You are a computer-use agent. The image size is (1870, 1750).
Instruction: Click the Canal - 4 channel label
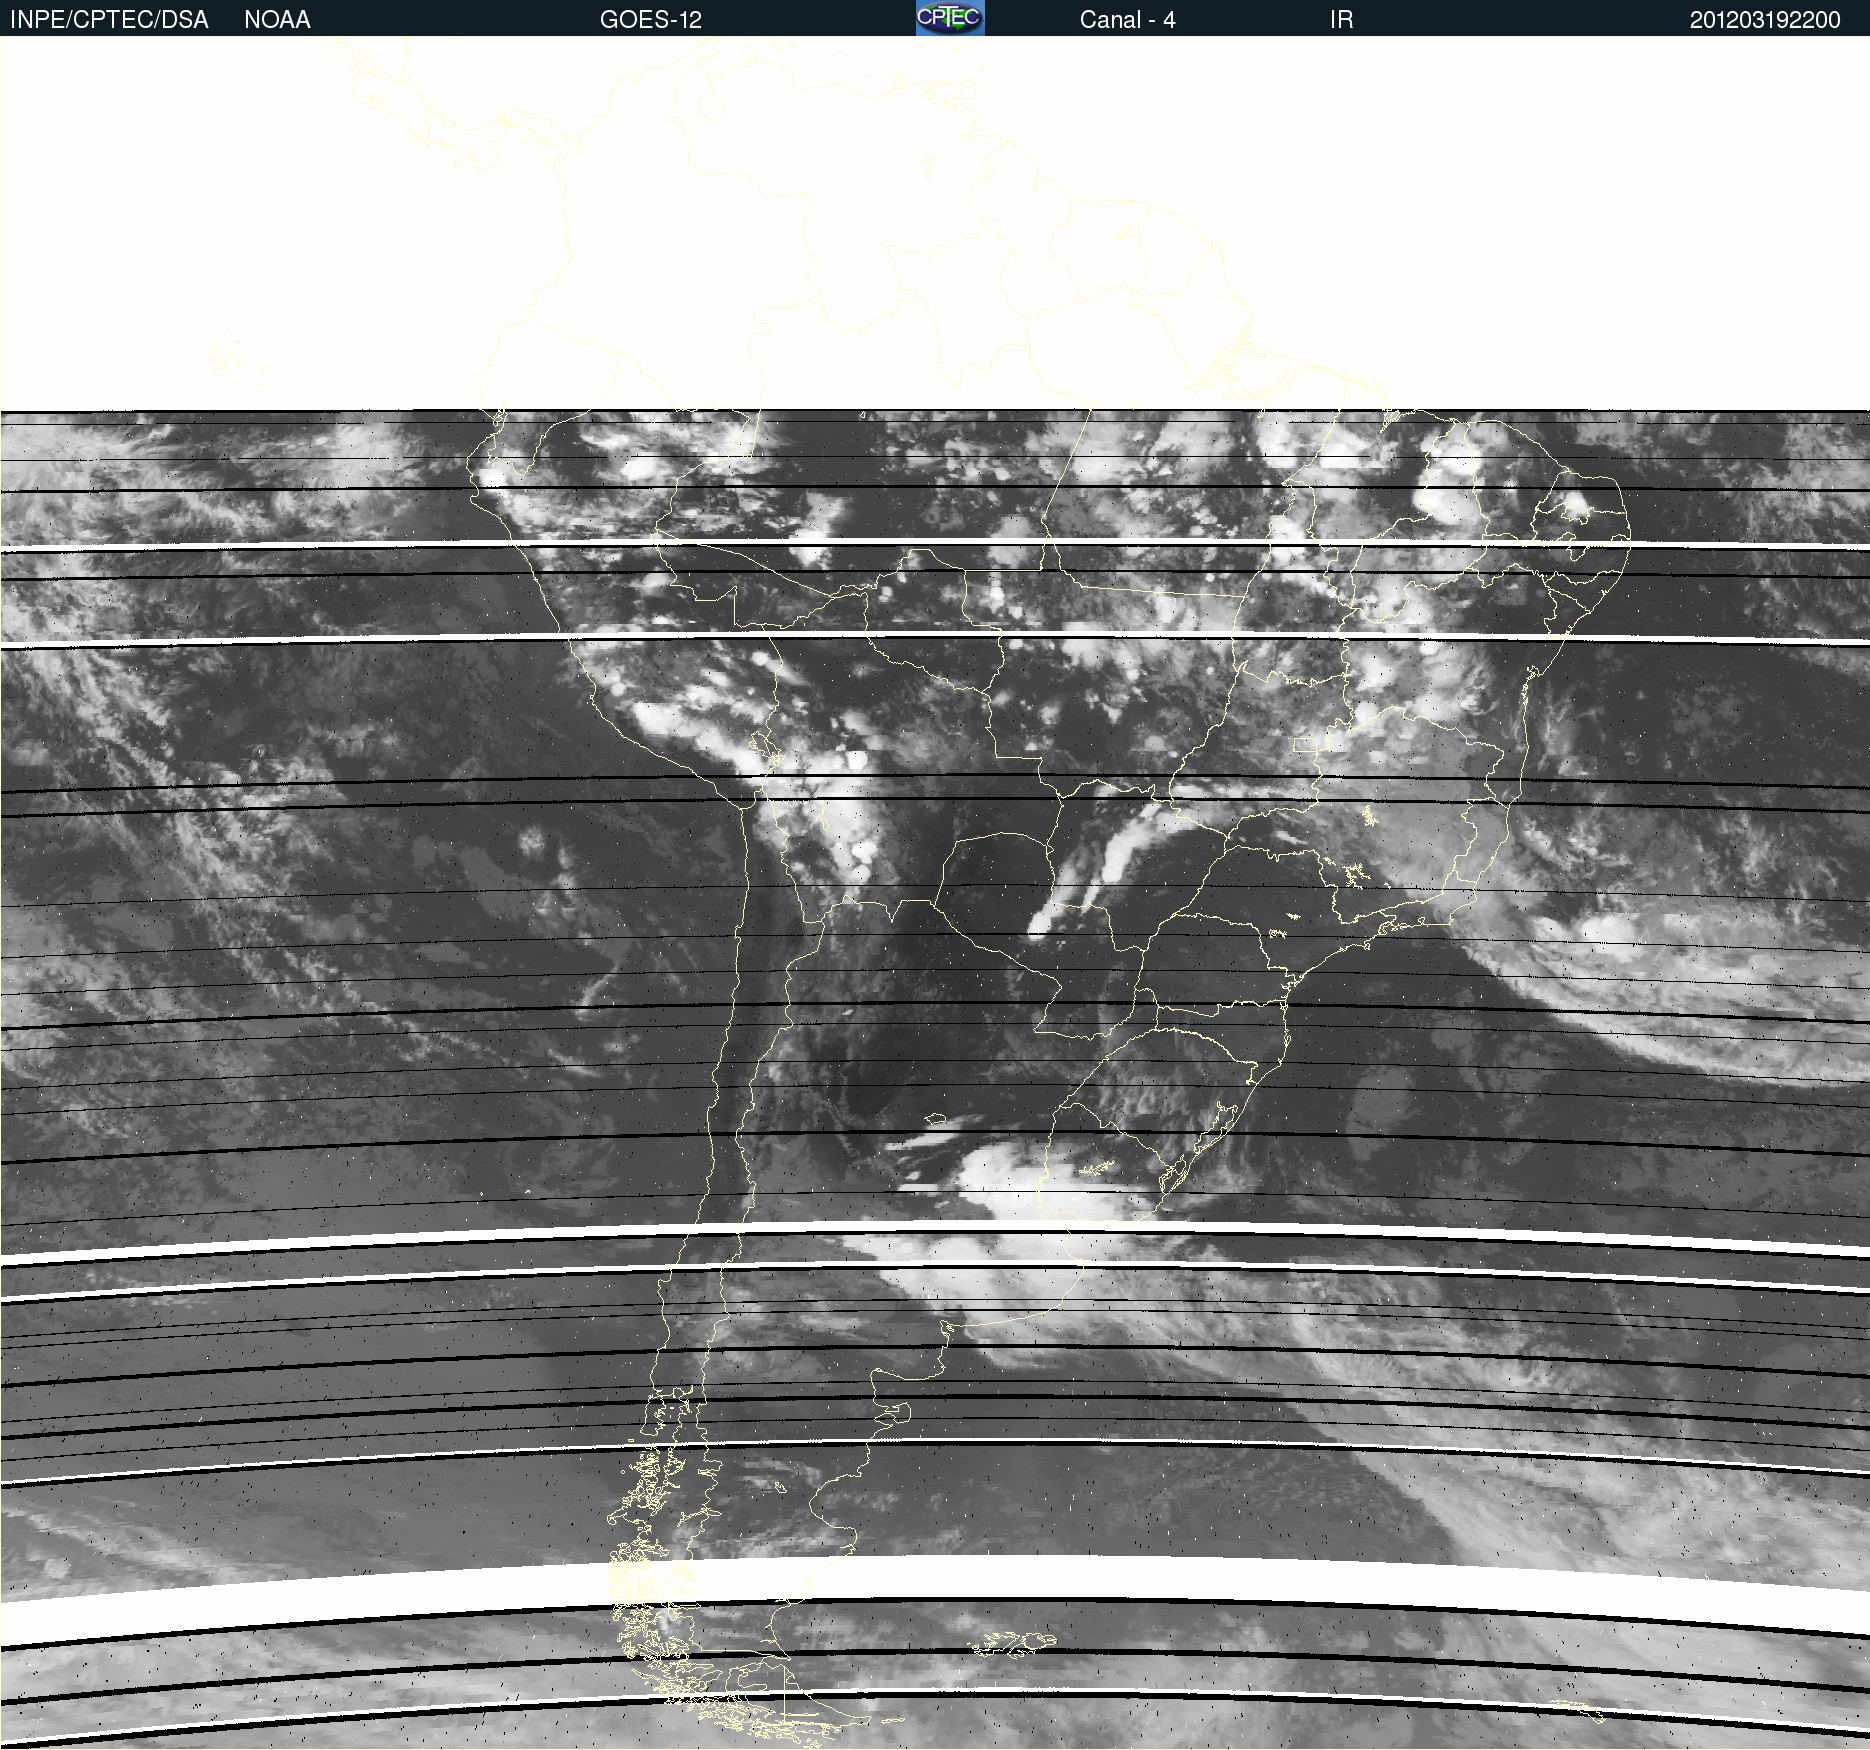pos(1127,20)
